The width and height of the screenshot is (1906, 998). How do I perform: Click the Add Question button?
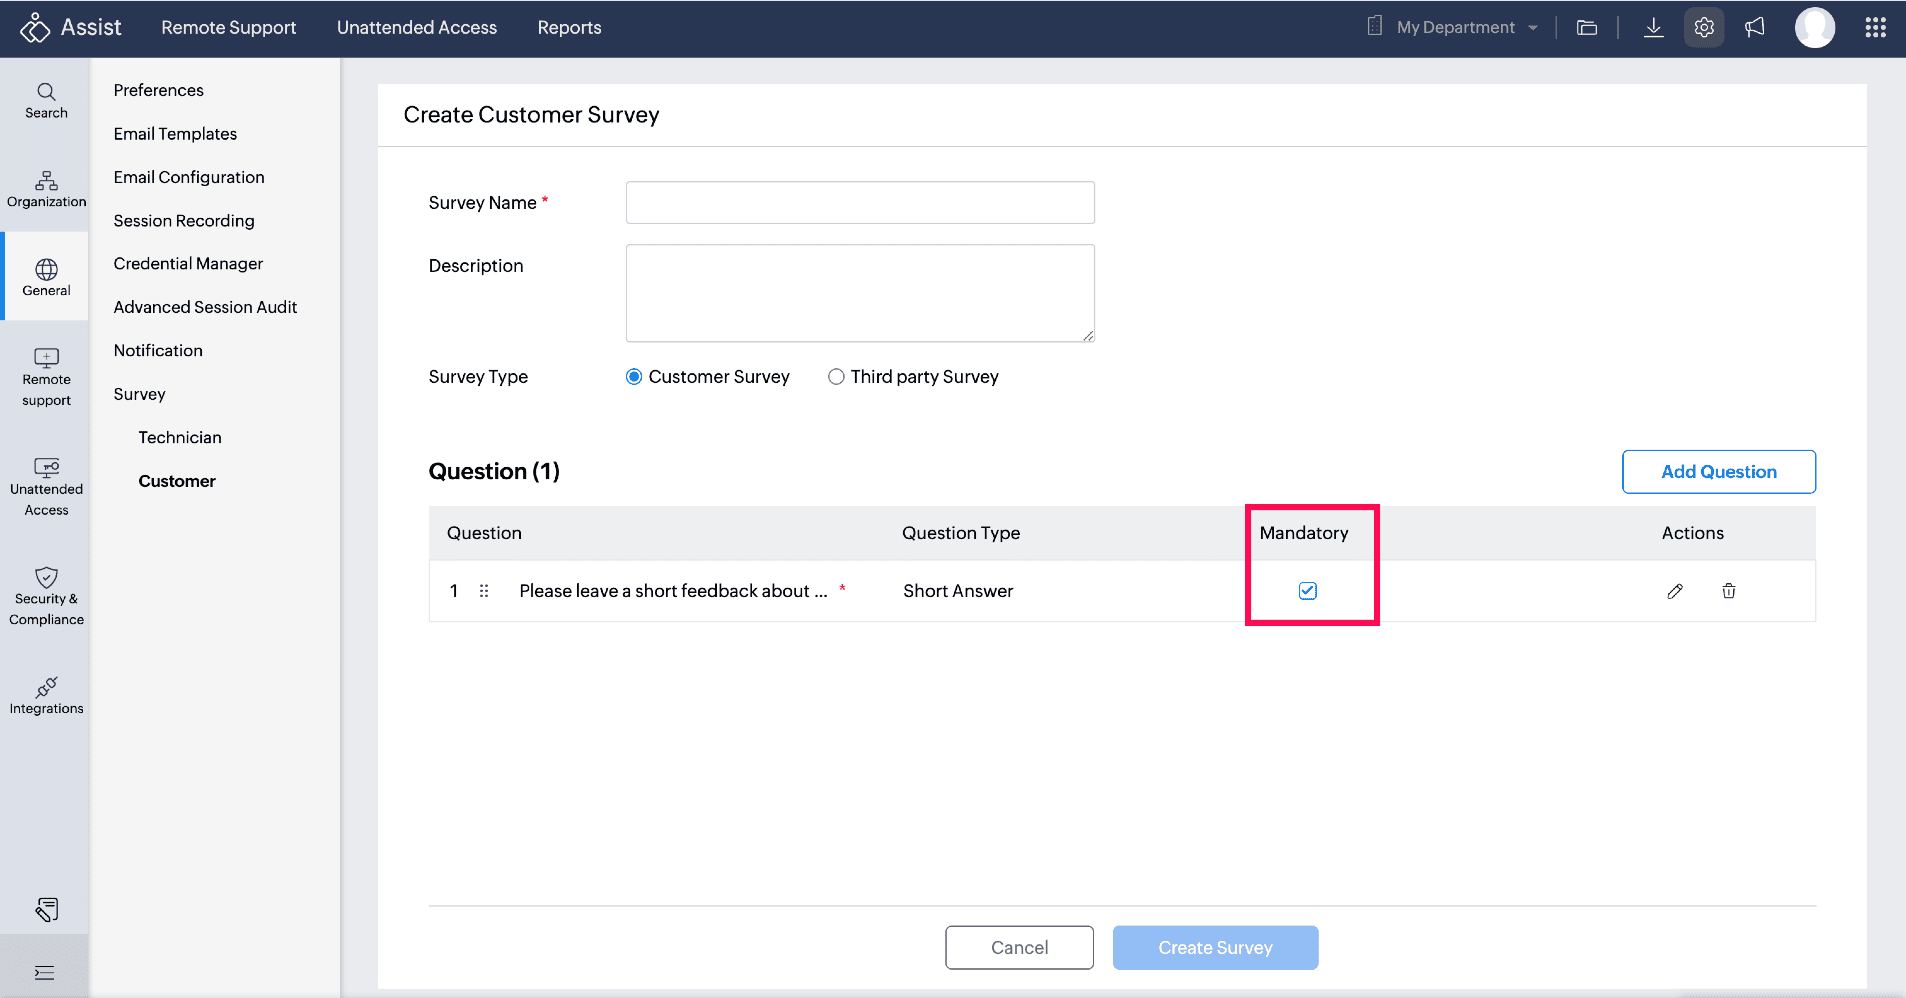(x=1718, y=472)
